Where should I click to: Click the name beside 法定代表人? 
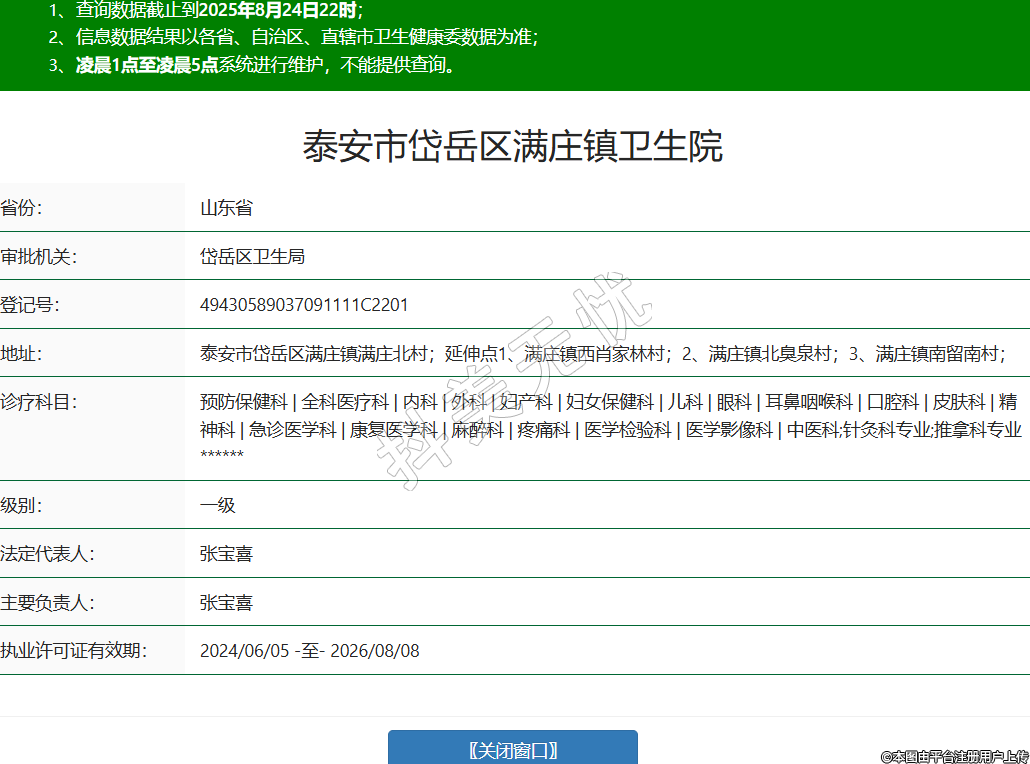(226, 553)
